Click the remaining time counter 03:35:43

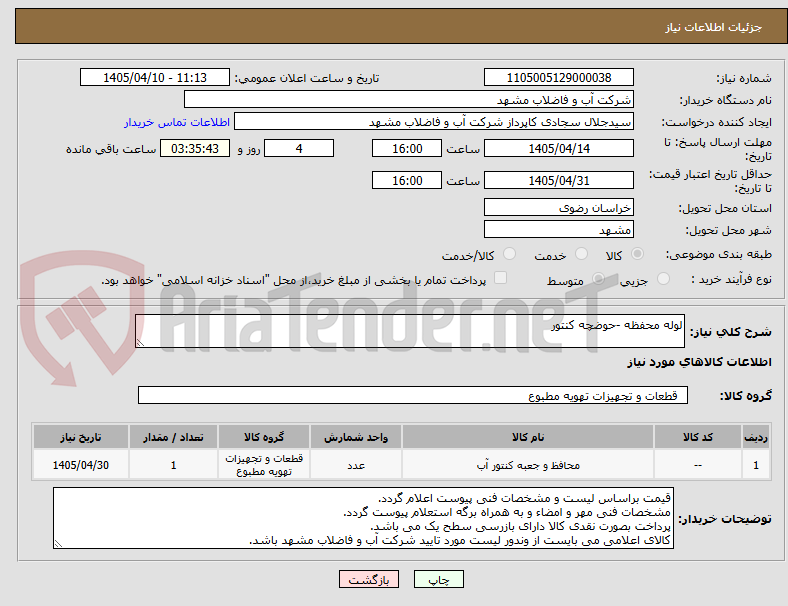[x=195, y=149]
